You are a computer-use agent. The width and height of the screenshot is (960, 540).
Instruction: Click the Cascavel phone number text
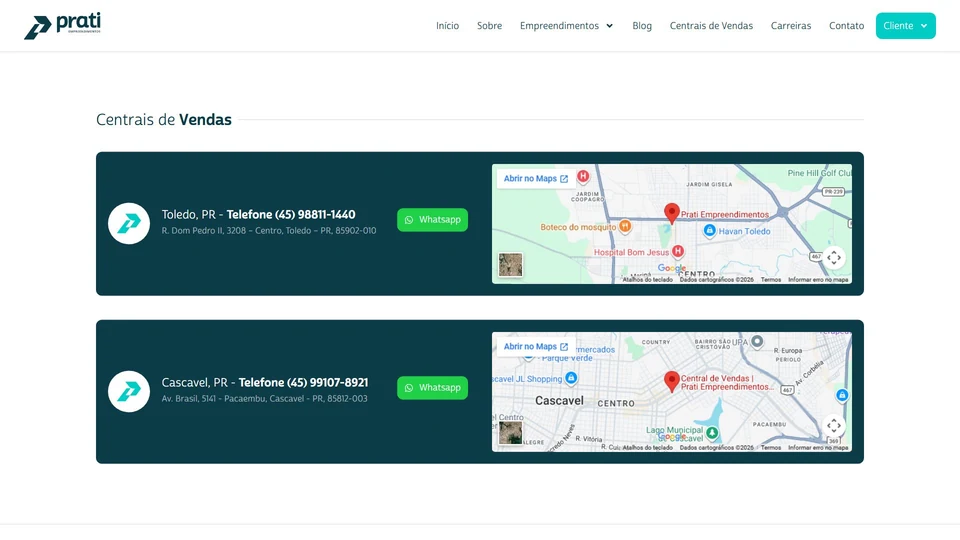[303, 382]
